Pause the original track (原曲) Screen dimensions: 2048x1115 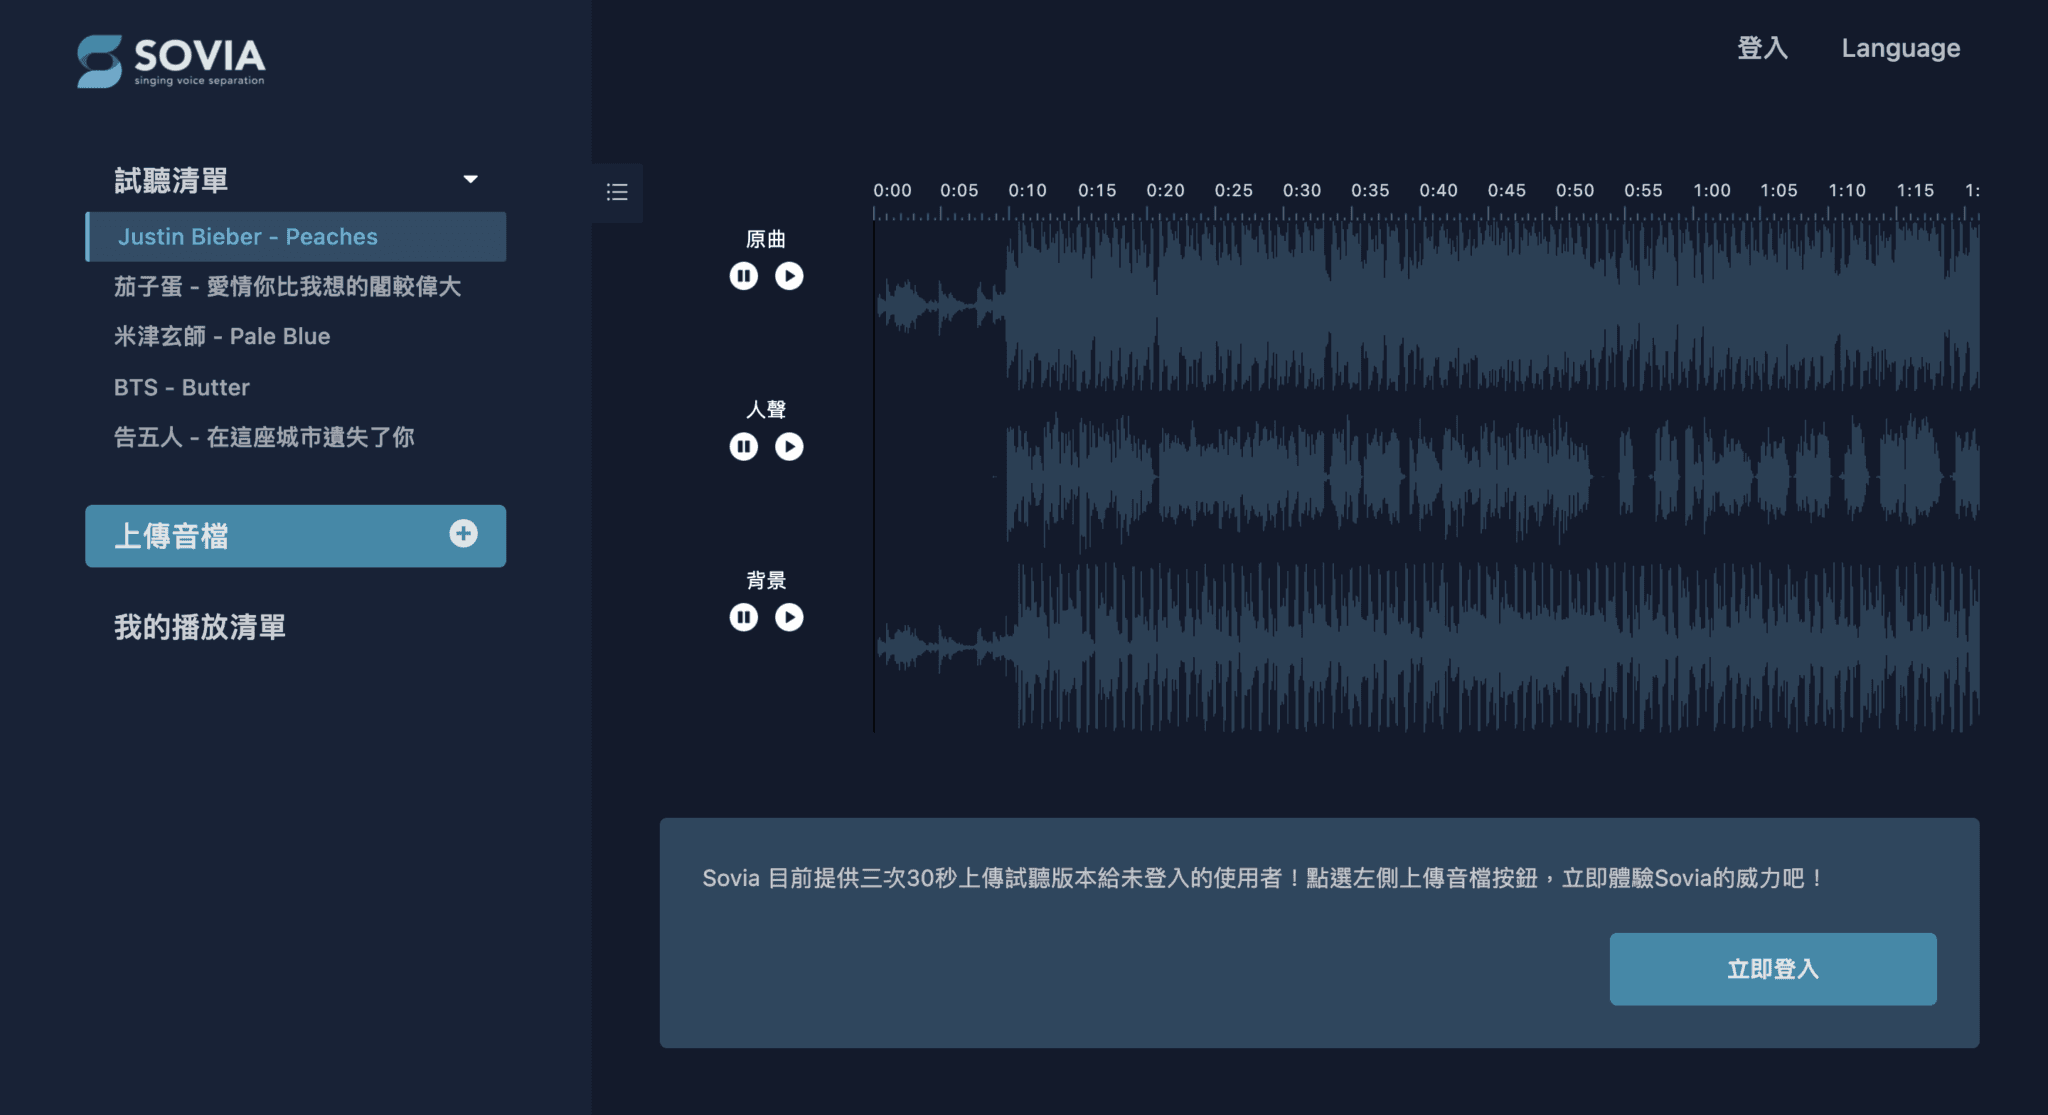[743, 276]
